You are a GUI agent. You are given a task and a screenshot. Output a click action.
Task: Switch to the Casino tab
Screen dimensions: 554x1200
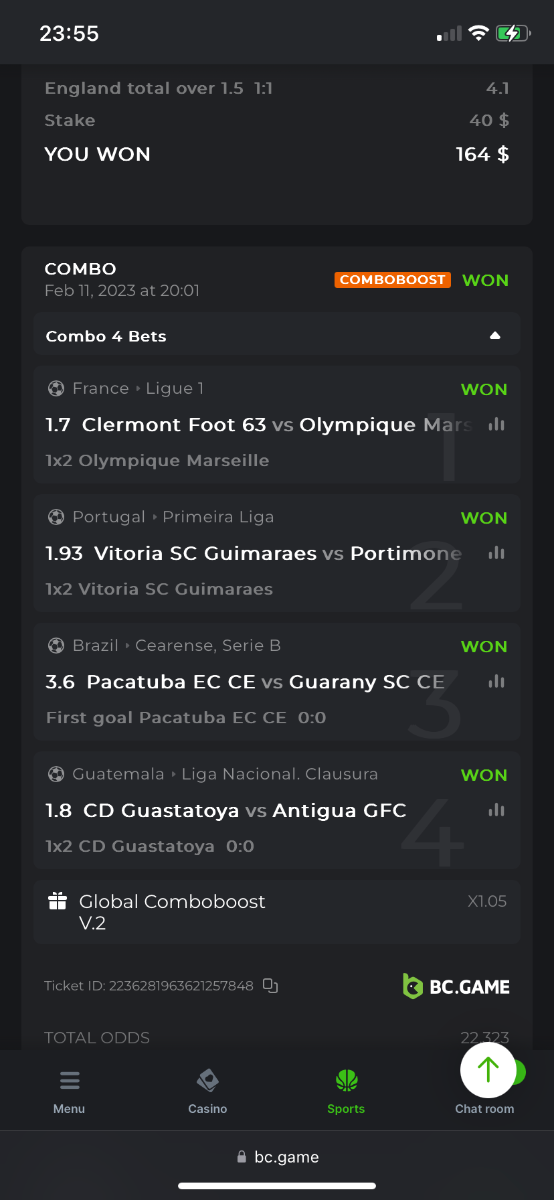[x=208, y=1091]
